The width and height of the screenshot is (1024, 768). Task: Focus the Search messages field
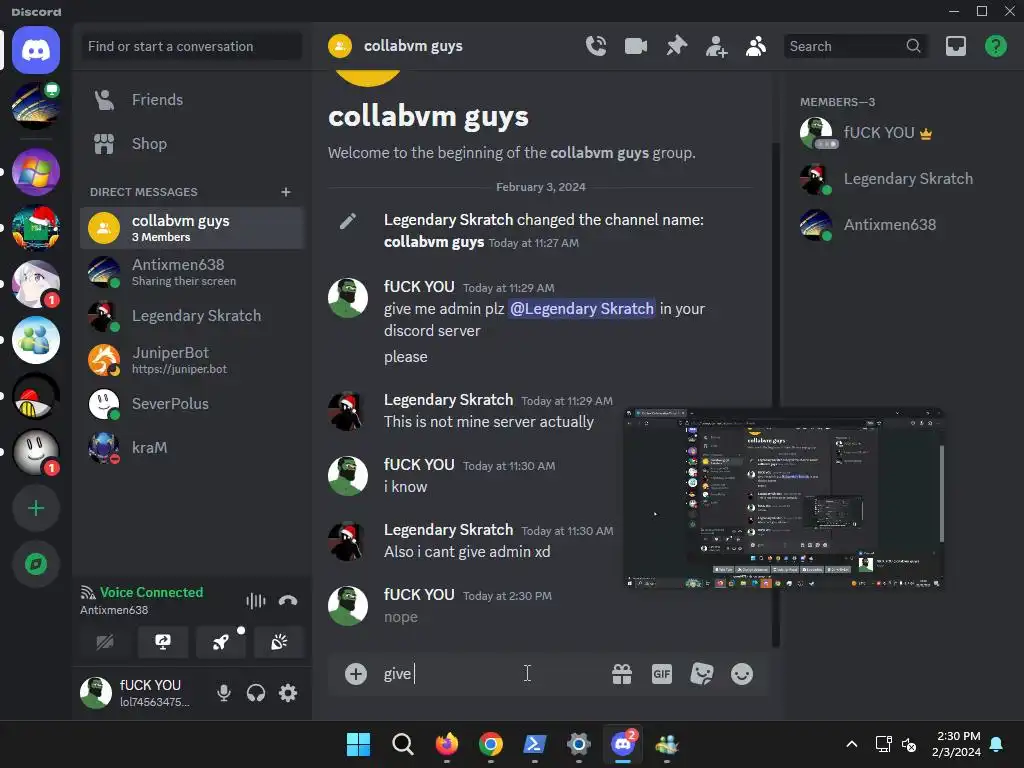(856, 46)
